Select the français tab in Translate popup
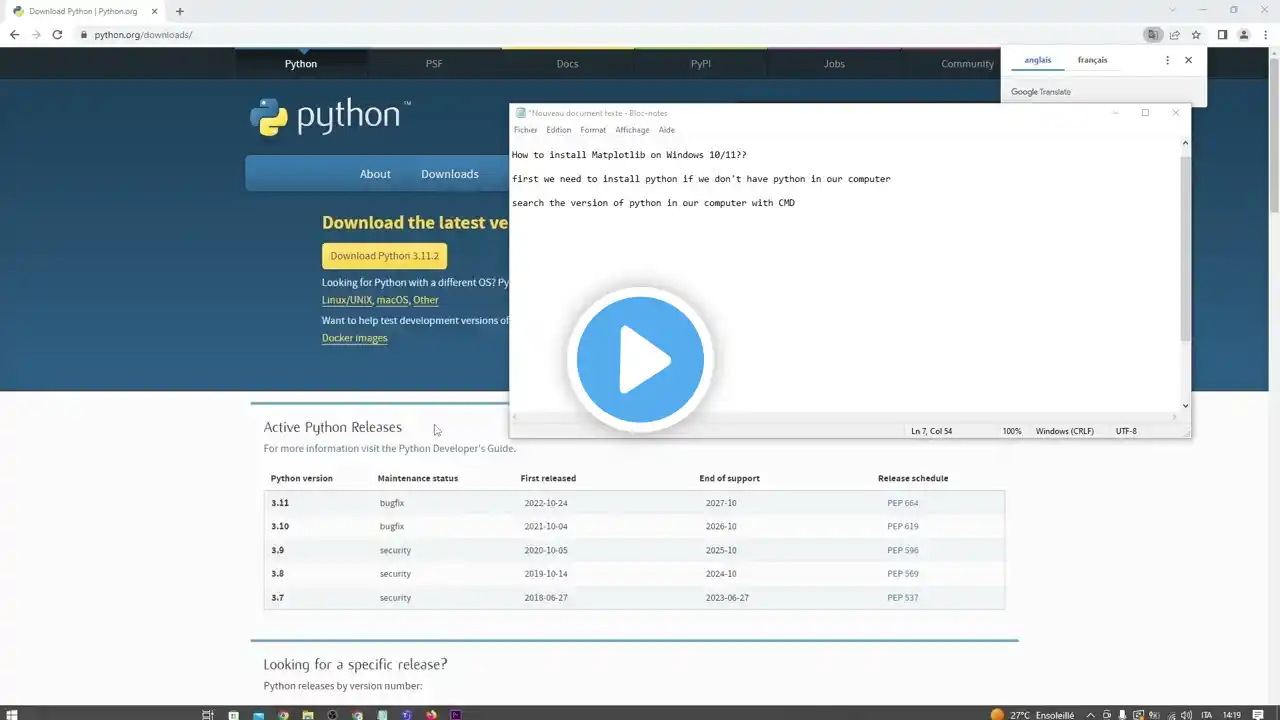The width and height of the screenshot is (1280, 720). pos(1092,60)
